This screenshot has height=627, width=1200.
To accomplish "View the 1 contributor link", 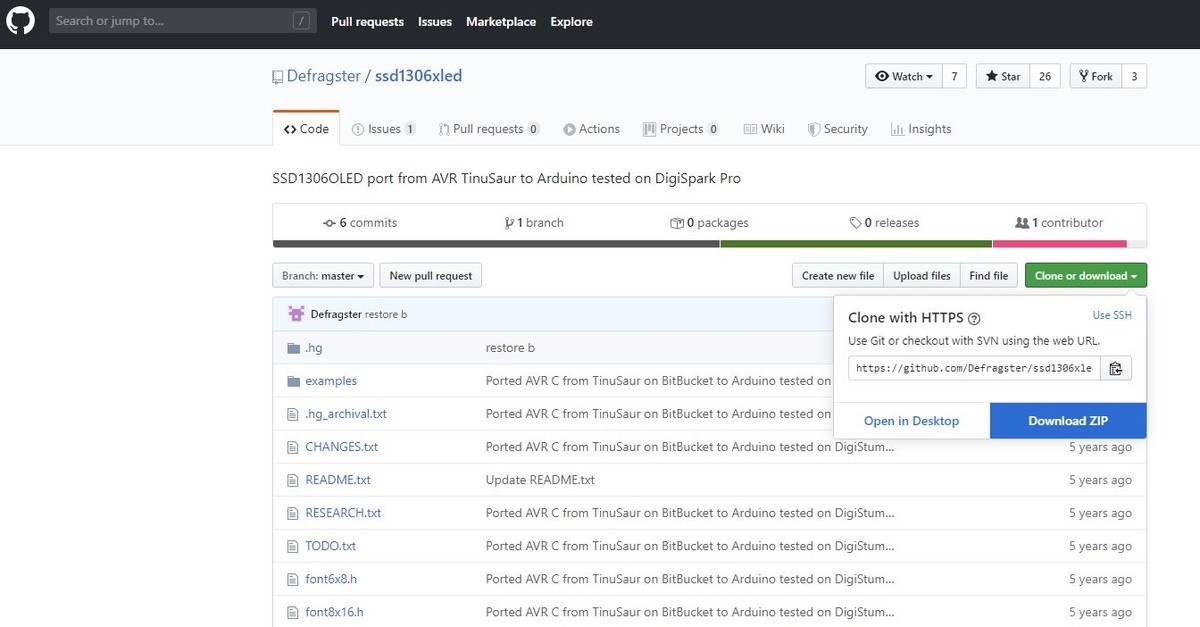I will point(1059,223).
